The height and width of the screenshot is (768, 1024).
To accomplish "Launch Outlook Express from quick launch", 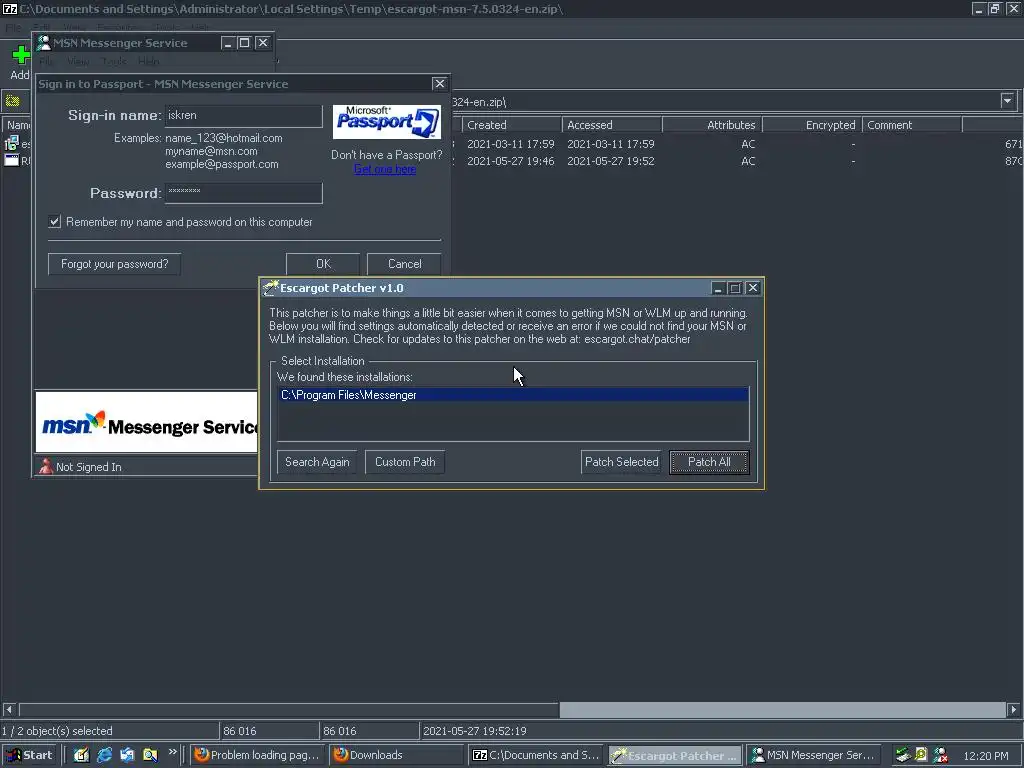I will pos(127,755).
